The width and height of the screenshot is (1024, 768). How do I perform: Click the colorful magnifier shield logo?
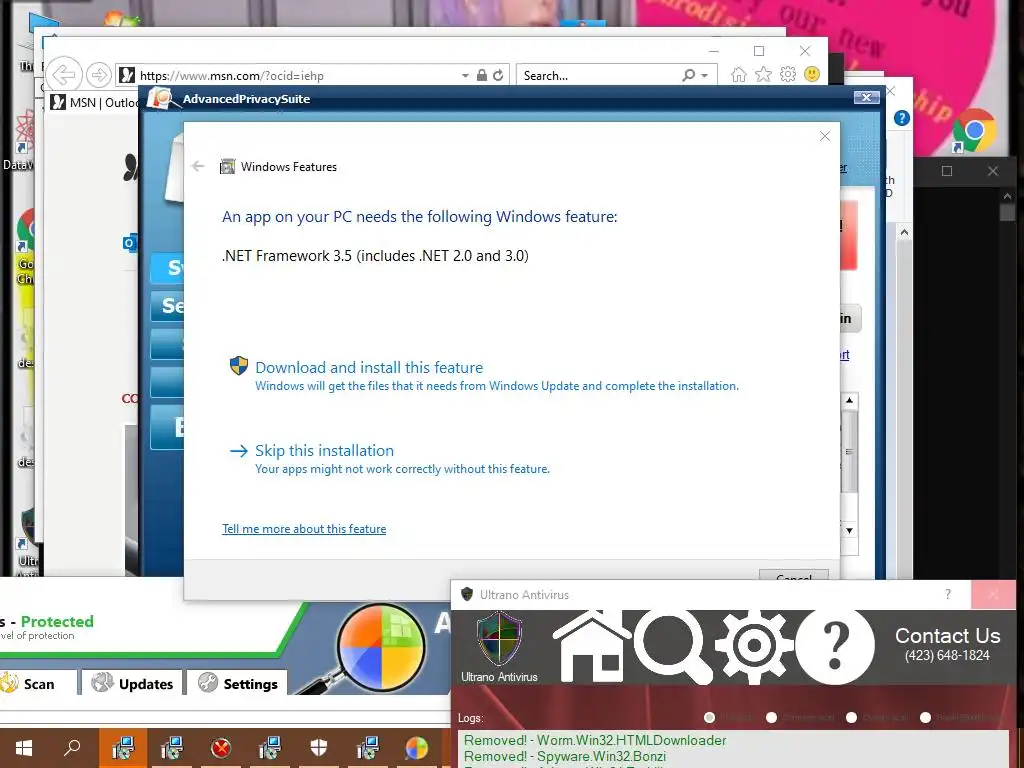click(379, 648)
